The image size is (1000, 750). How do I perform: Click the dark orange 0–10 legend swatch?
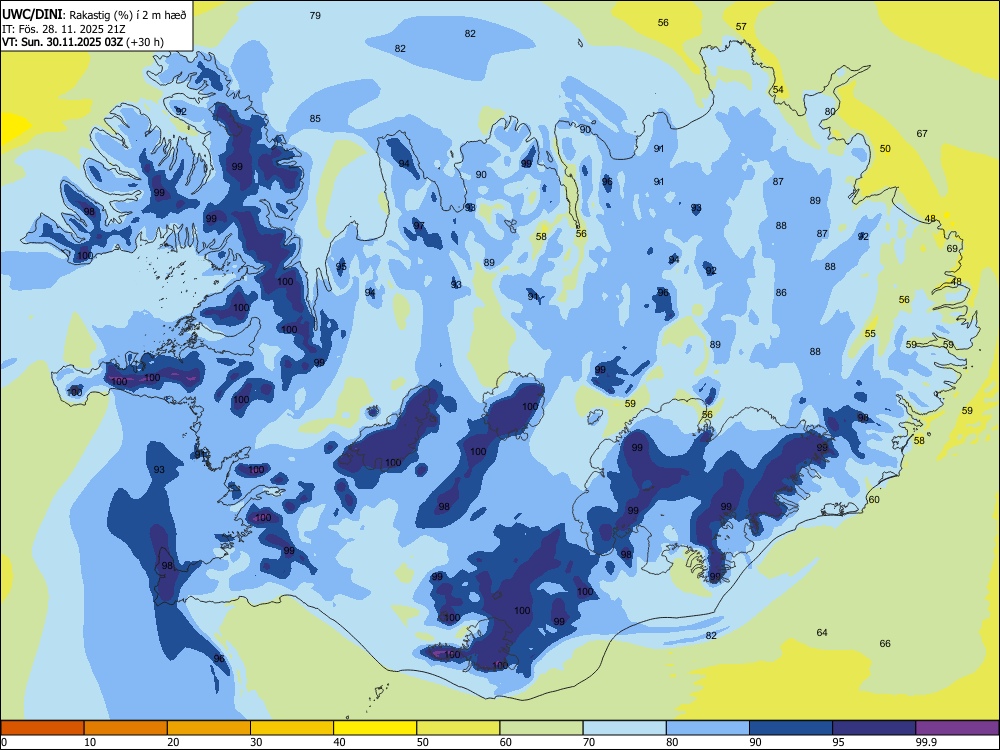pyautogui.click(x=42, y=728)
